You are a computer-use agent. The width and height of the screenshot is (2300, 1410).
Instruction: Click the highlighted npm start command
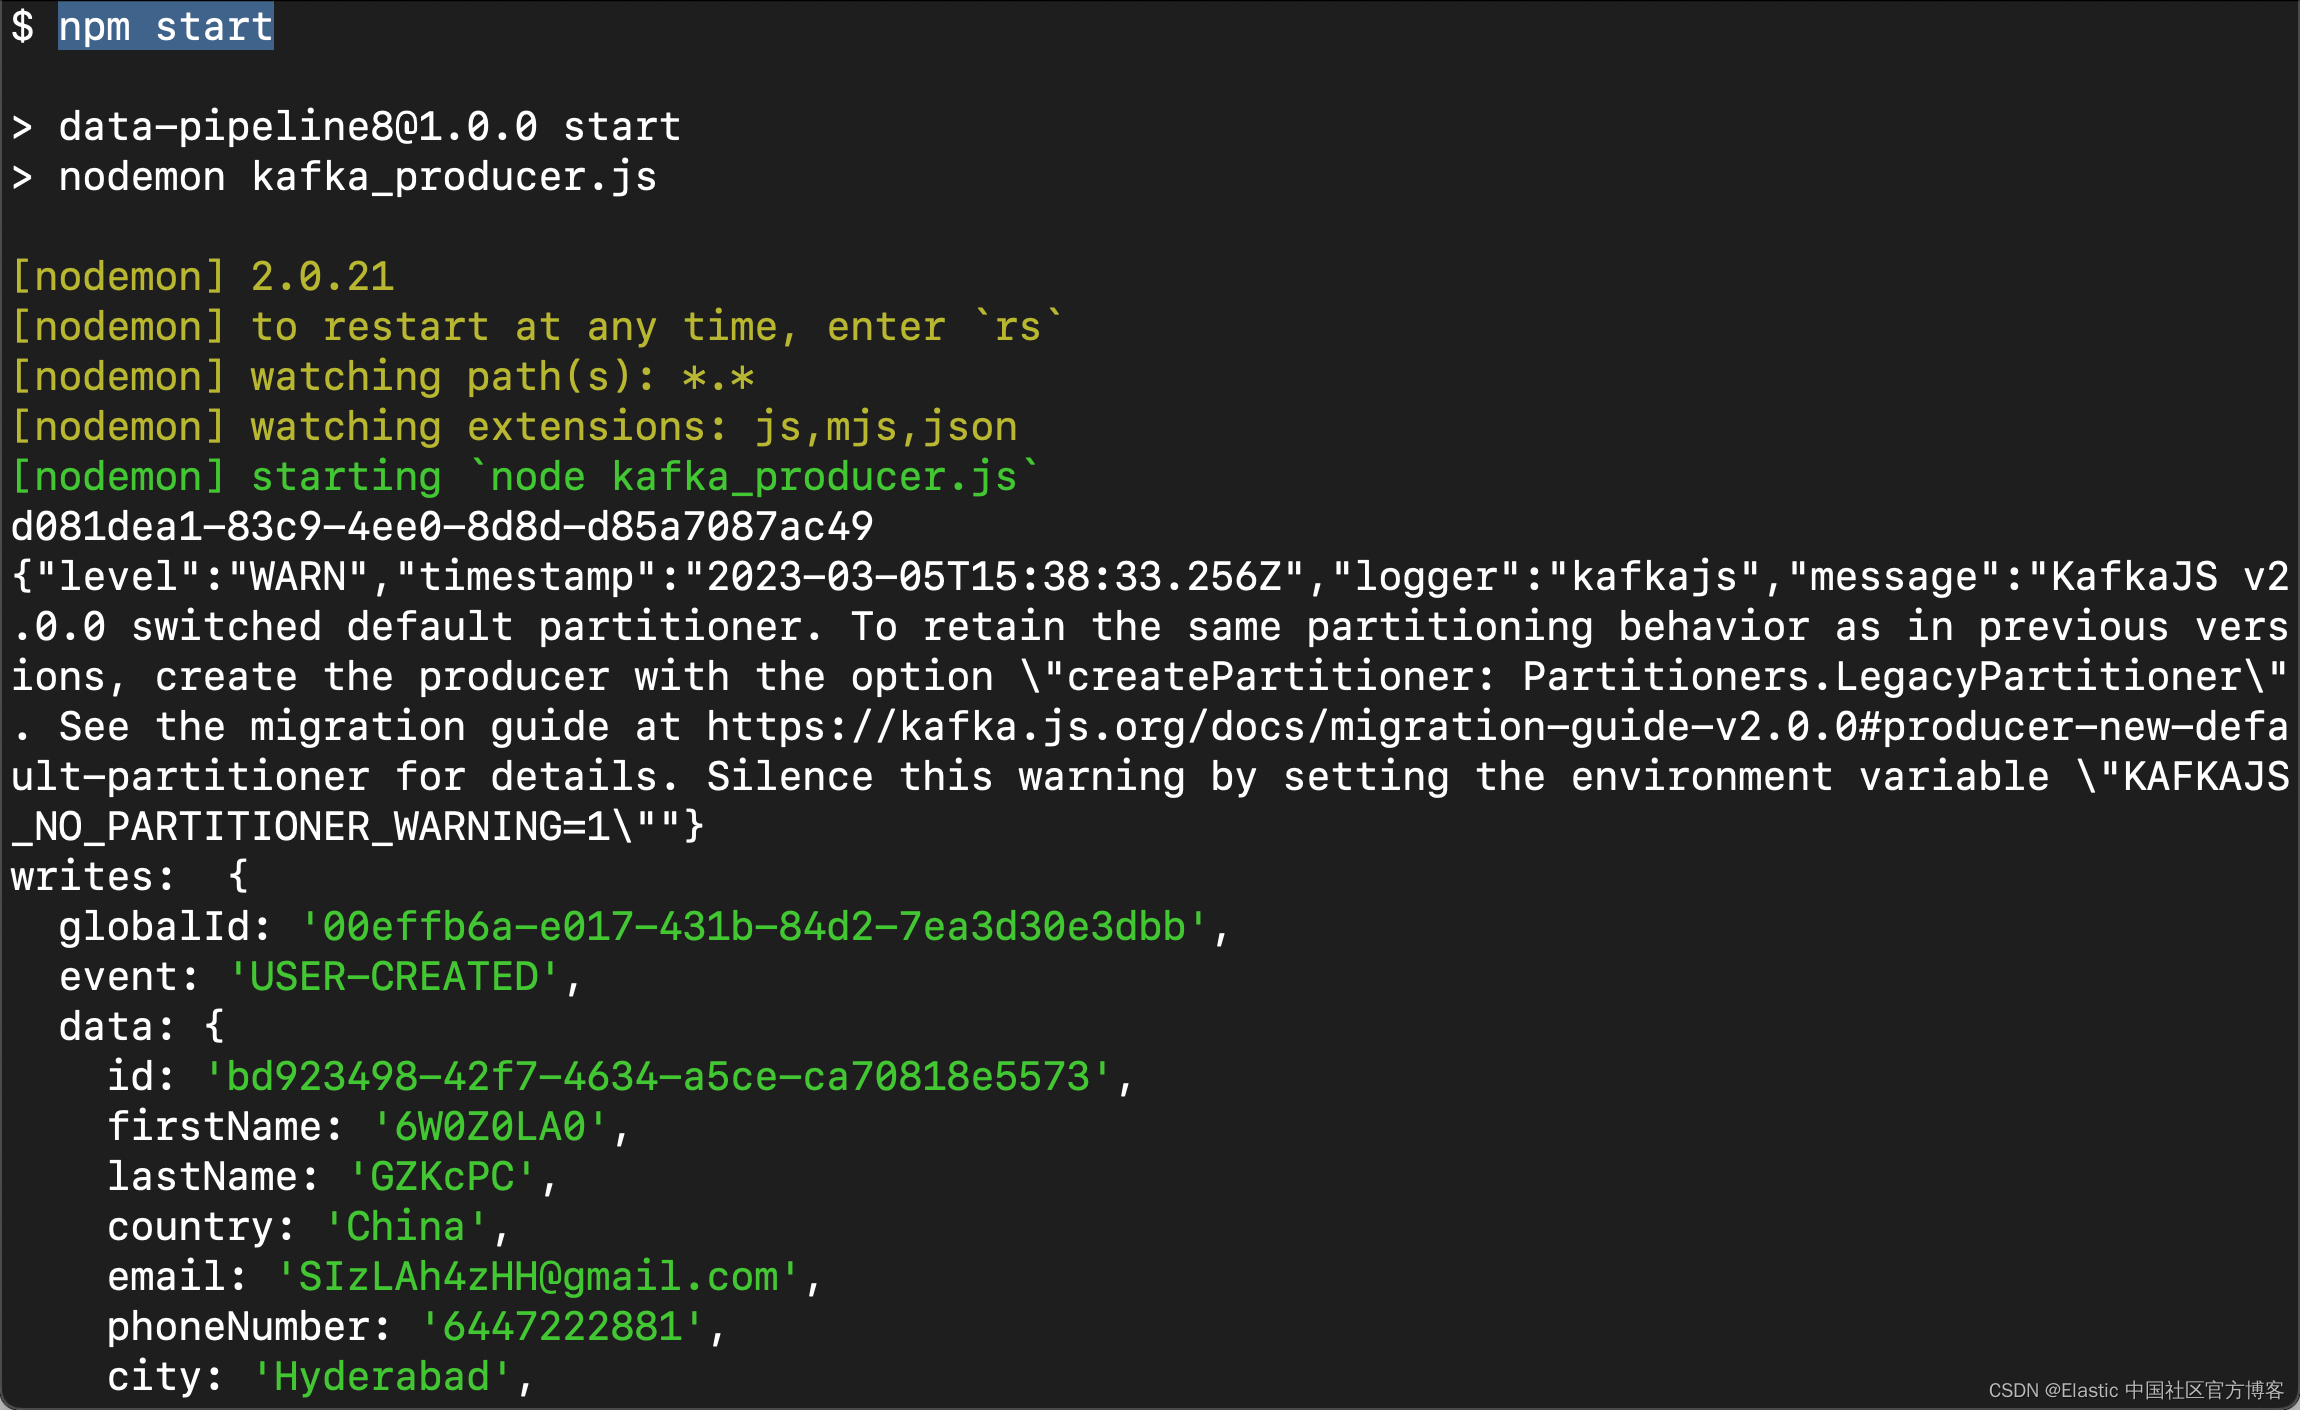(x=165, y=26)
